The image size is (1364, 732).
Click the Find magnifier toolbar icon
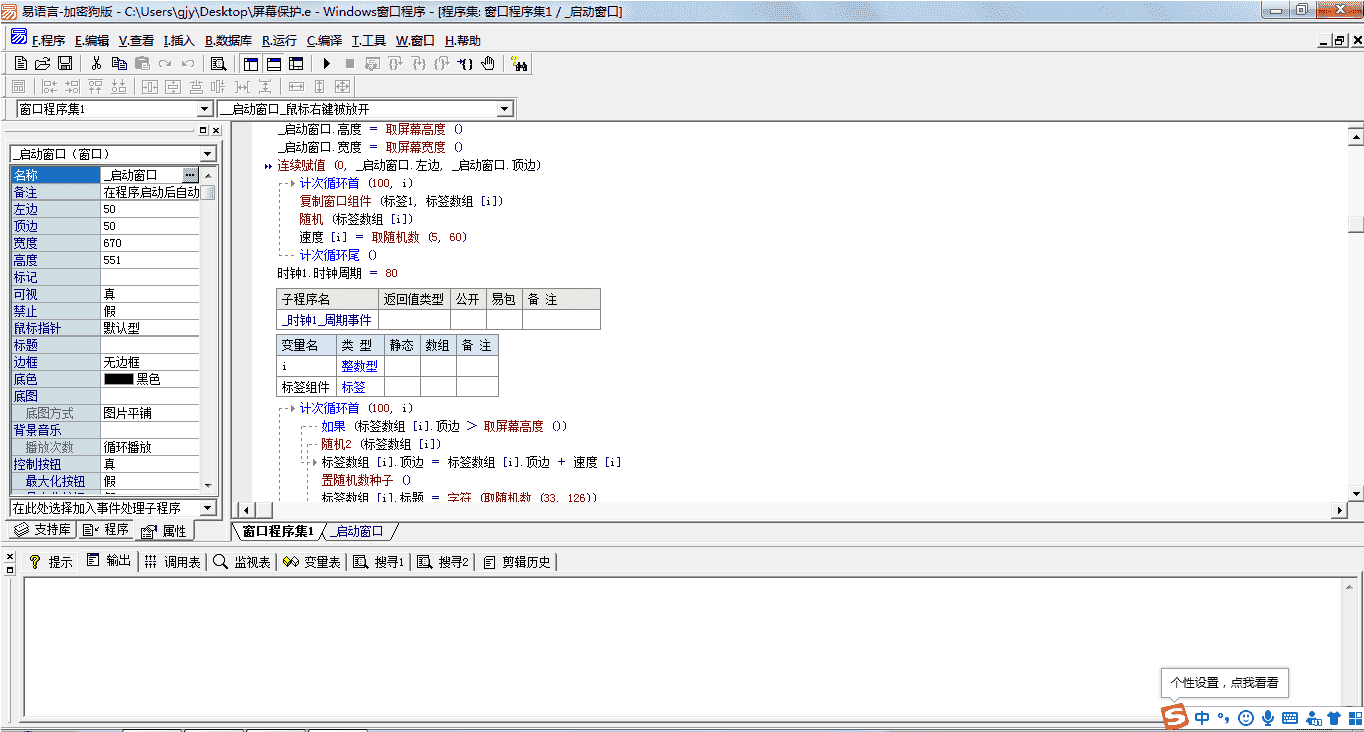coord(218,63)
